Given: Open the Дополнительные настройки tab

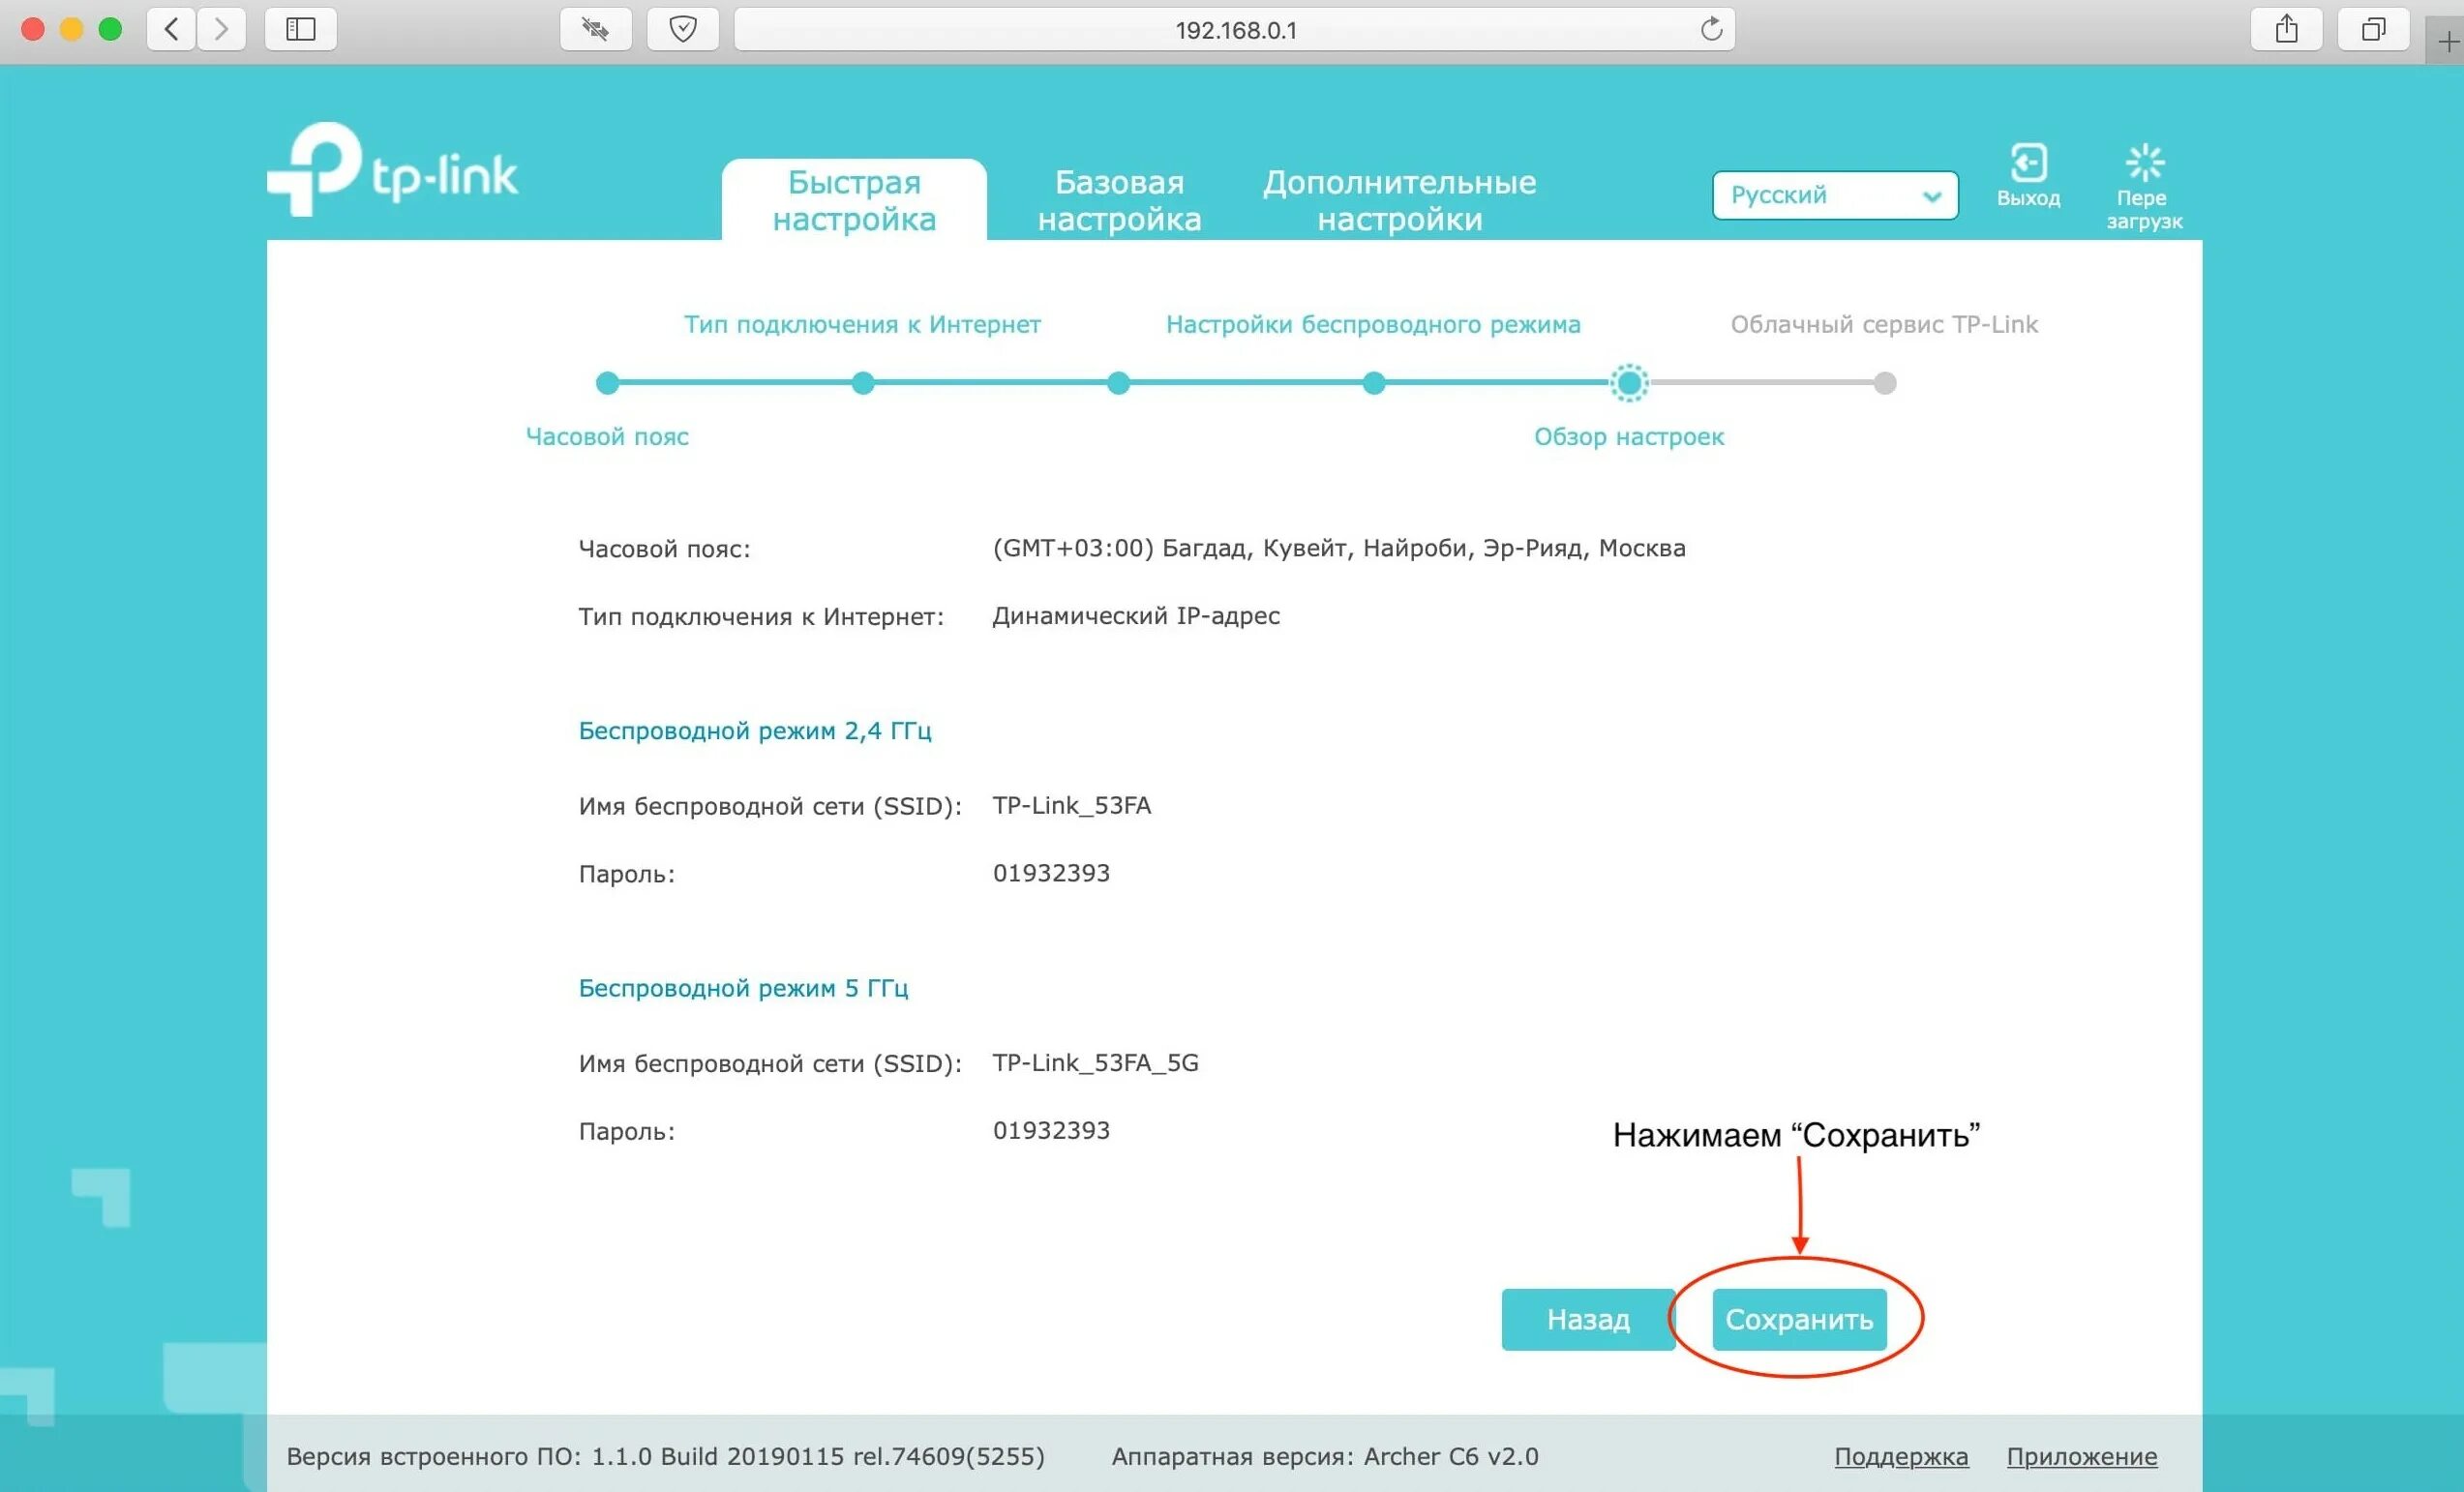Looking at the screenshot, I should 1399,200.
